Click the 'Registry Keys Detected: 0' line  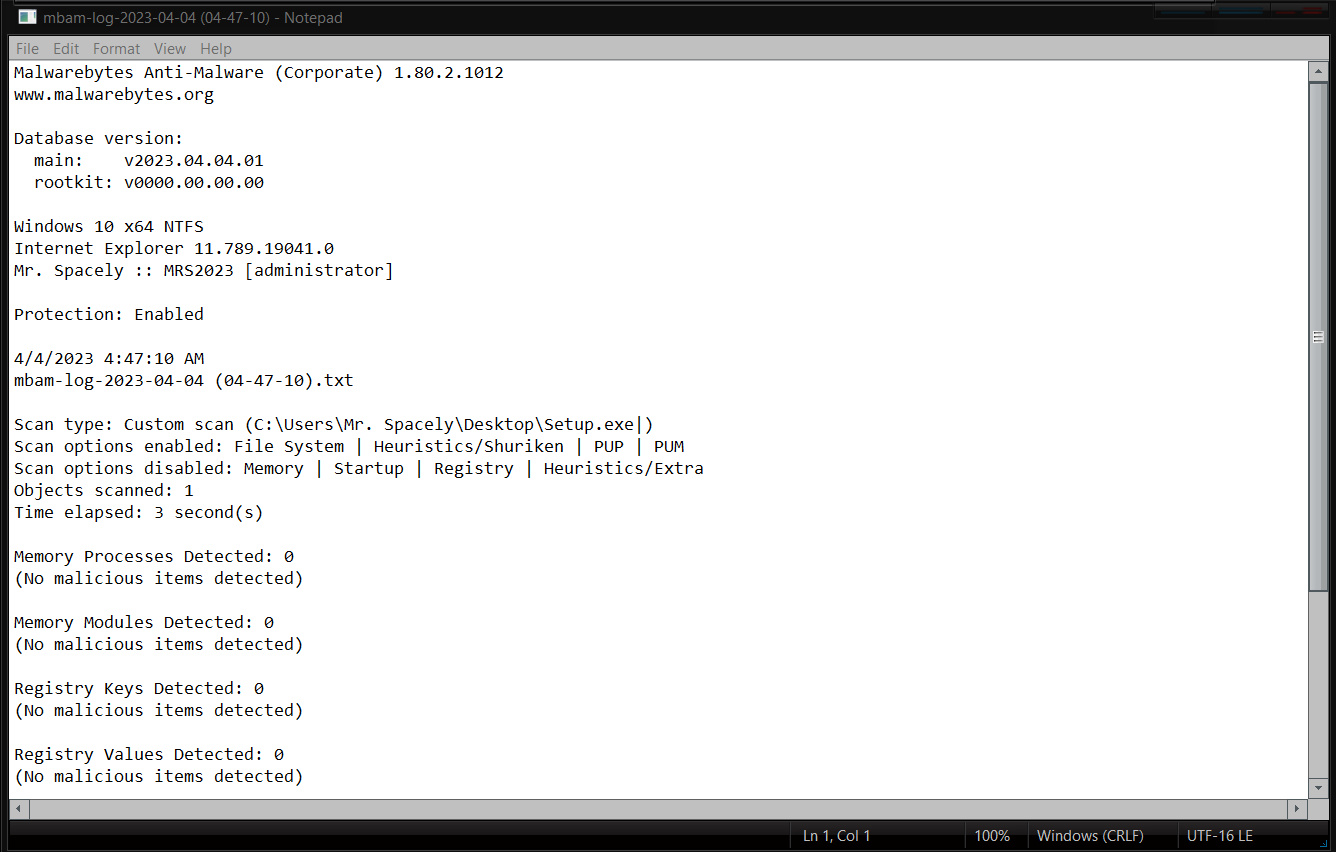[x=139, y=689]
